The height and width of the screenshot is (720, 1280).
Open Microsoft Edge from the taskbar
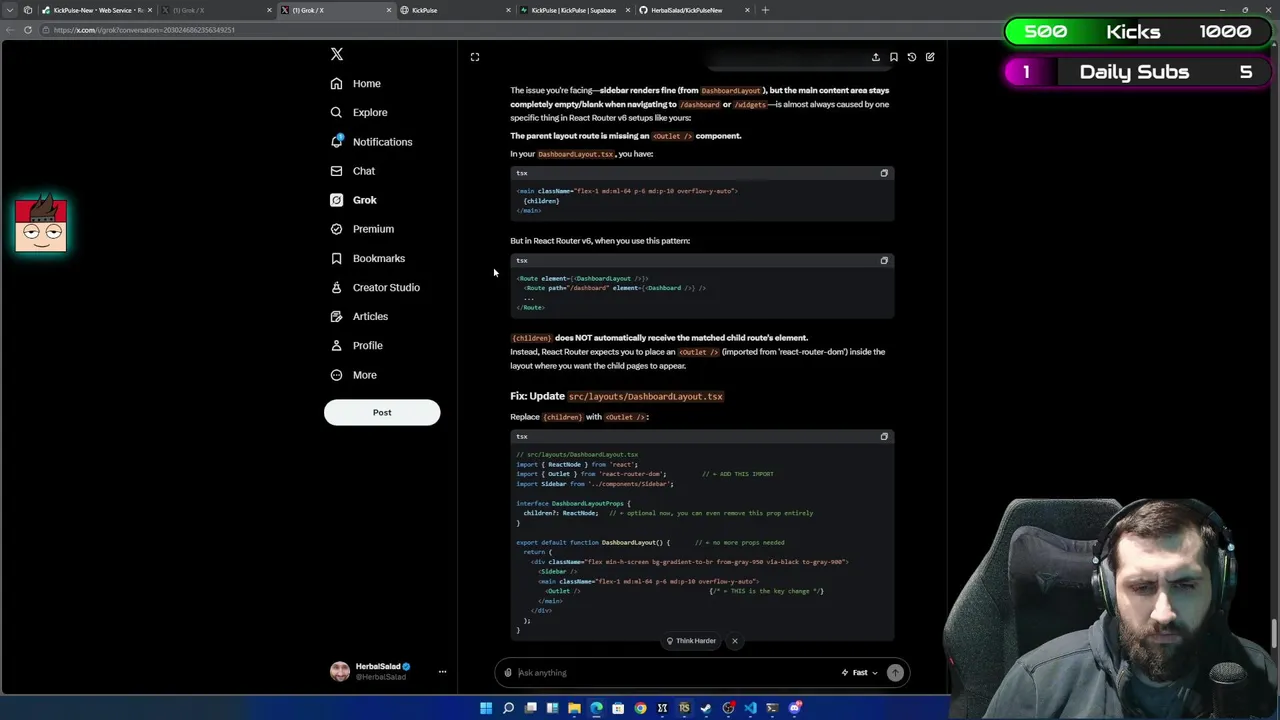[x=596, y=708]
